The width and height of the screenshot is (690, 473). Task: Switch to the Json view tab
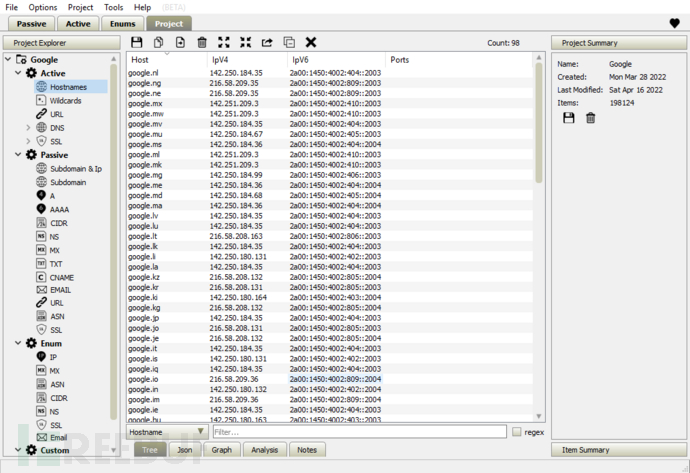[185, 450]
